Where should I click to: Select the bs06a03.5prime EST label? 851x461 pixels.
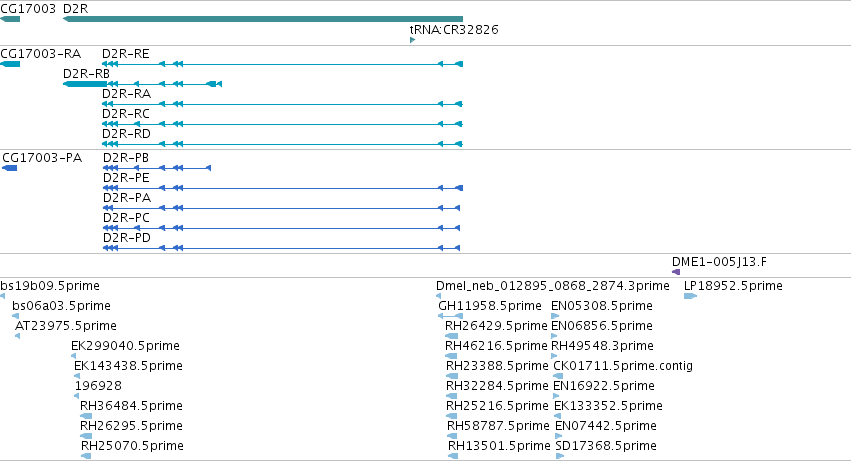(x=61, y=306)
